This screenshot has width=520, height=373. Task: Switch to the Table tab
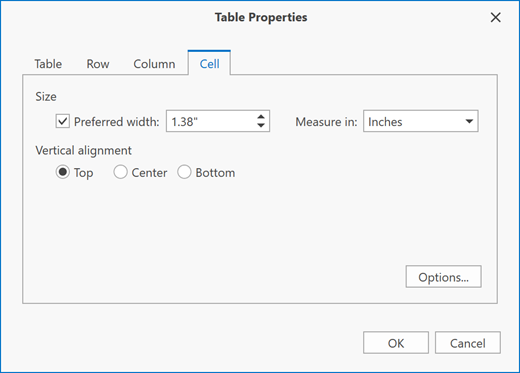click(48, 64)
